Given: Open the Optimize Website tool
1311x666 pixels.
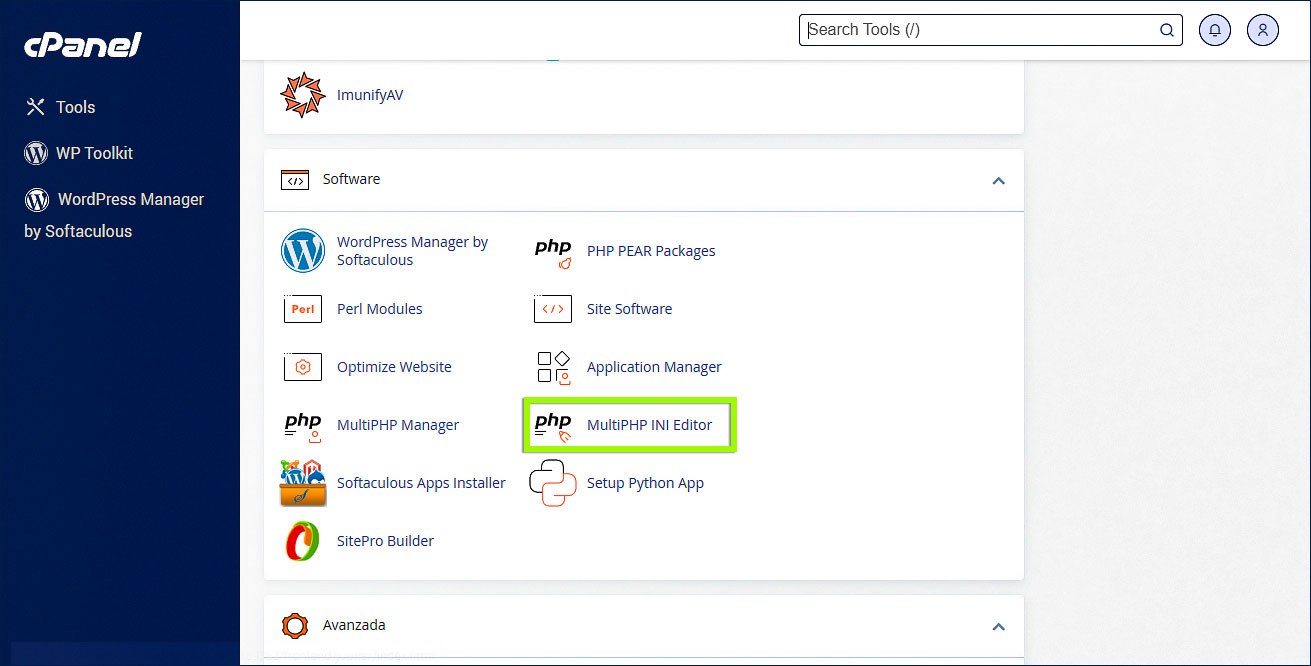Looking at the screenshot, I should pyautogui.click(x=393, y=366).
